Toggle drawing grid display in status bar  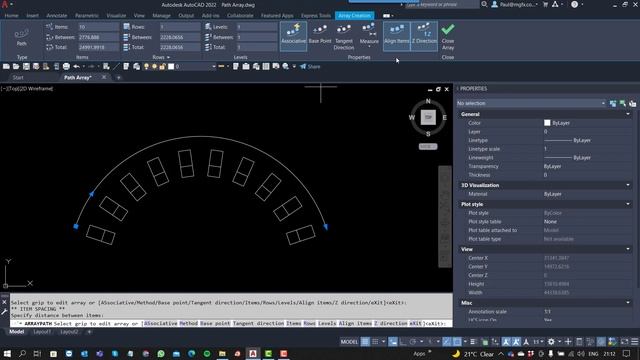coord(365,342)
